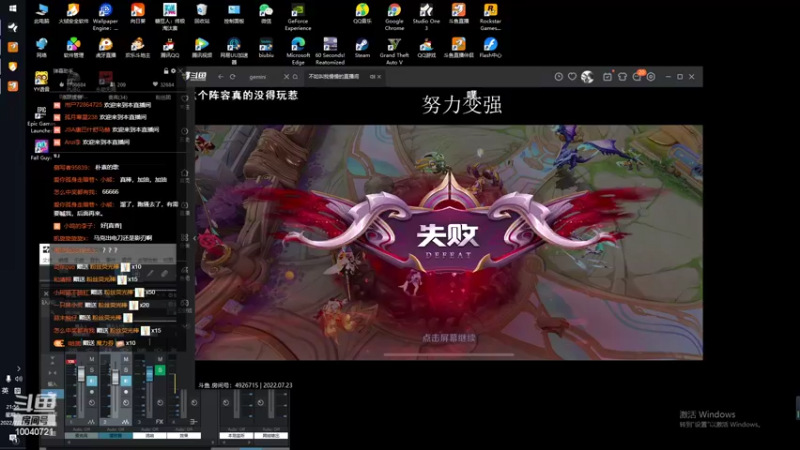Open Auto: Off dropdown on channel 1
Image resolution: width=800 pixels, height=450 pixels.
[x=82, y=429]
